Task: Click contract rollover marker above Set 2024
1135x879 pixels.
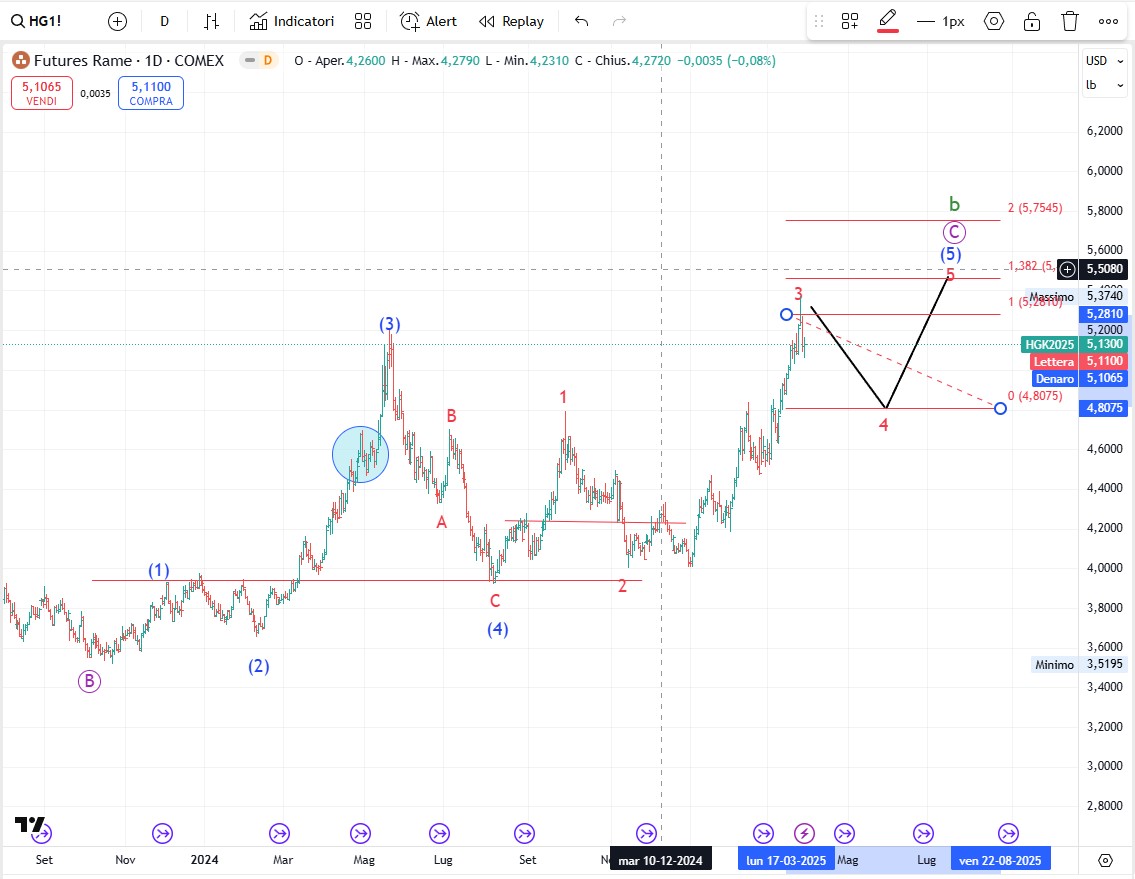Action: click(524, 834)
